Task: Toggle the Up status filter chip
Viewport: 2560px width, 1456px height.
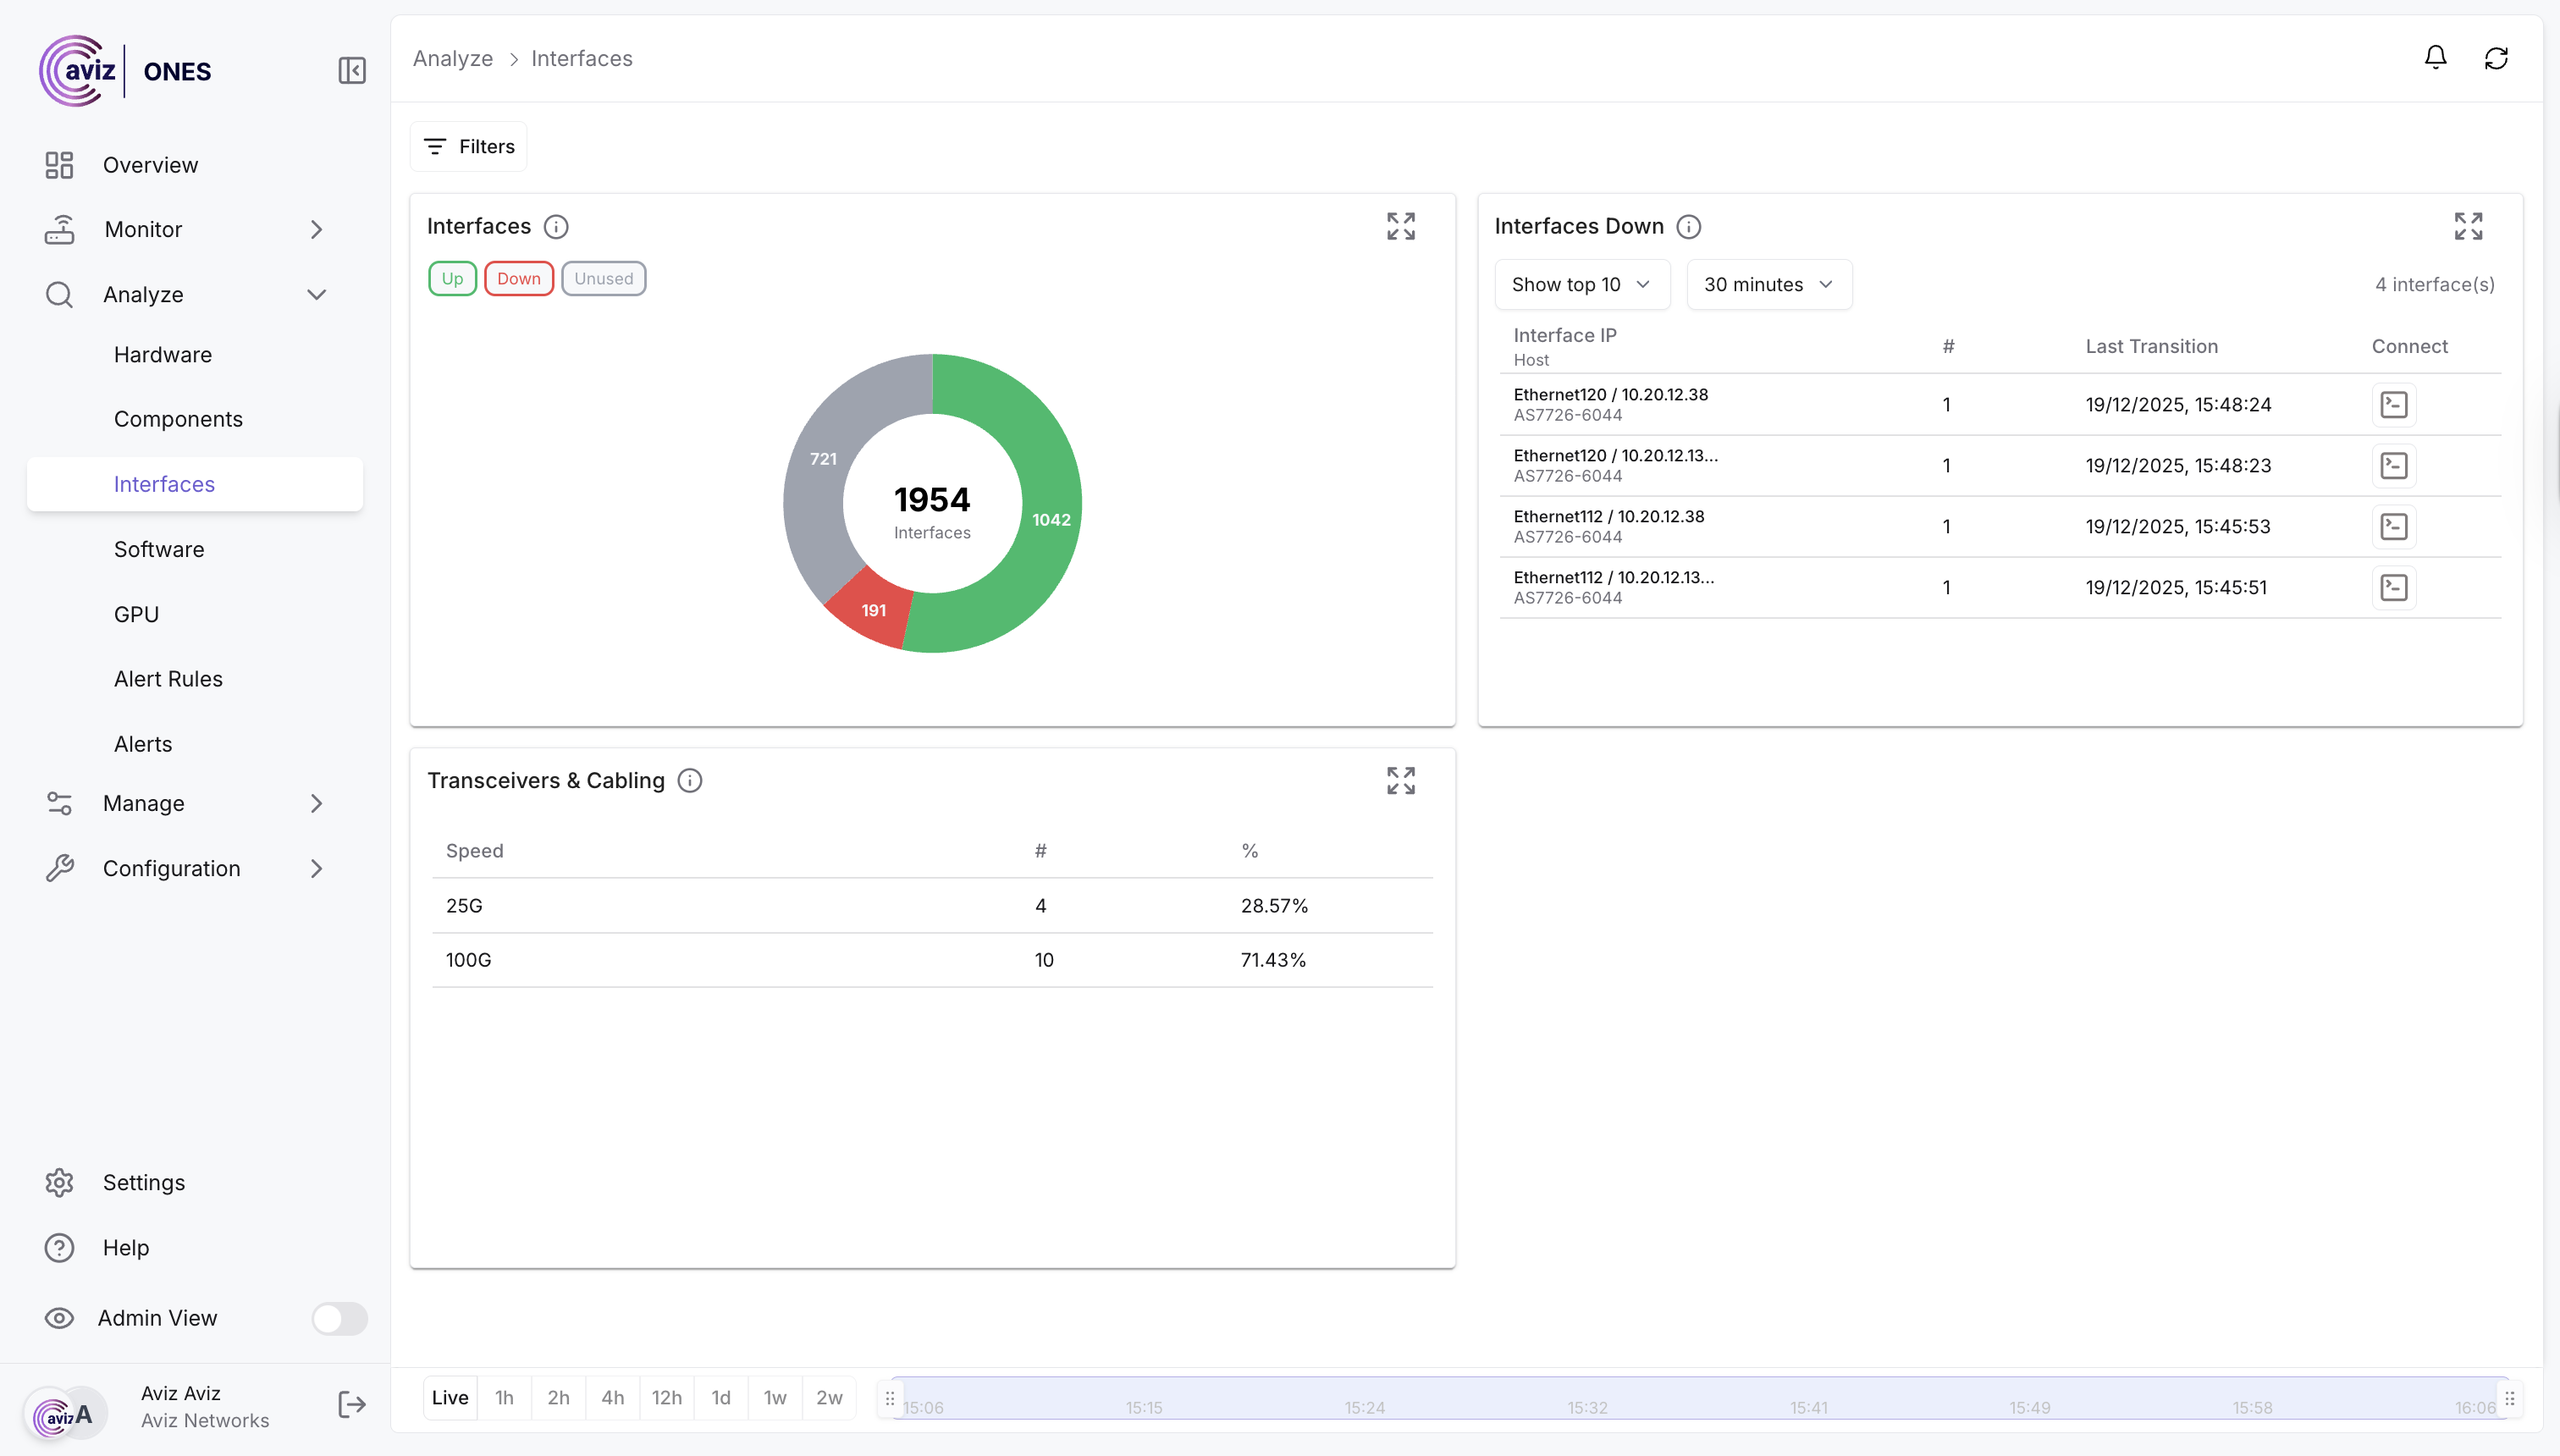Action: [452, 279]
